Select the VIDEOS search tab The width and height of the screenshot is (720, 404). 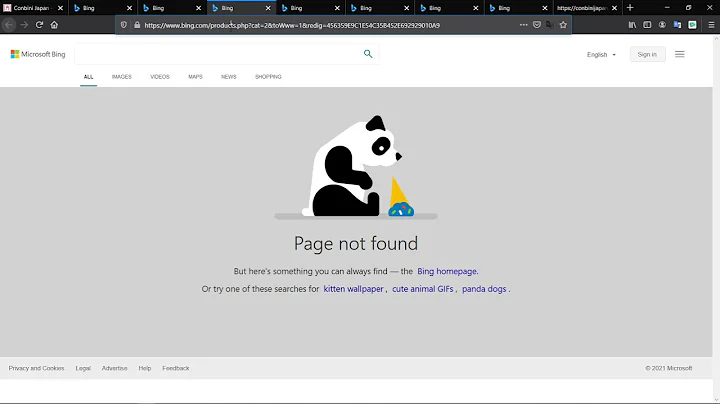click(x=160, y=77)
